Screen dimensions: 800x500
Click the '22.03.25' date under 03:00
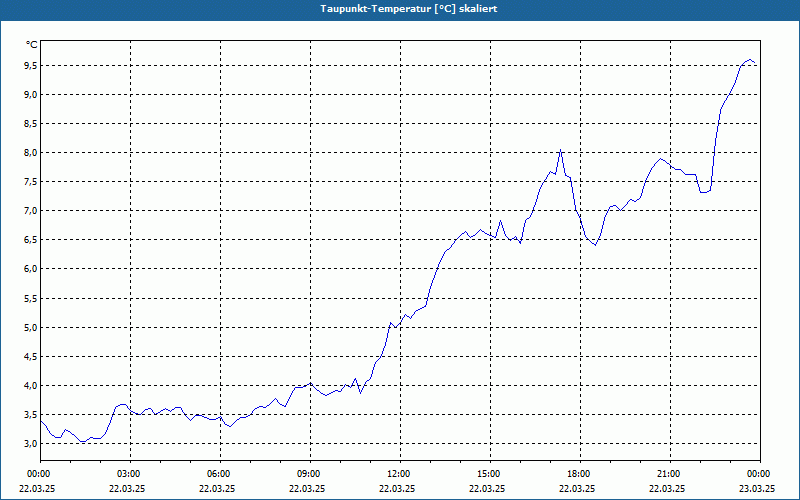(127, 488)
